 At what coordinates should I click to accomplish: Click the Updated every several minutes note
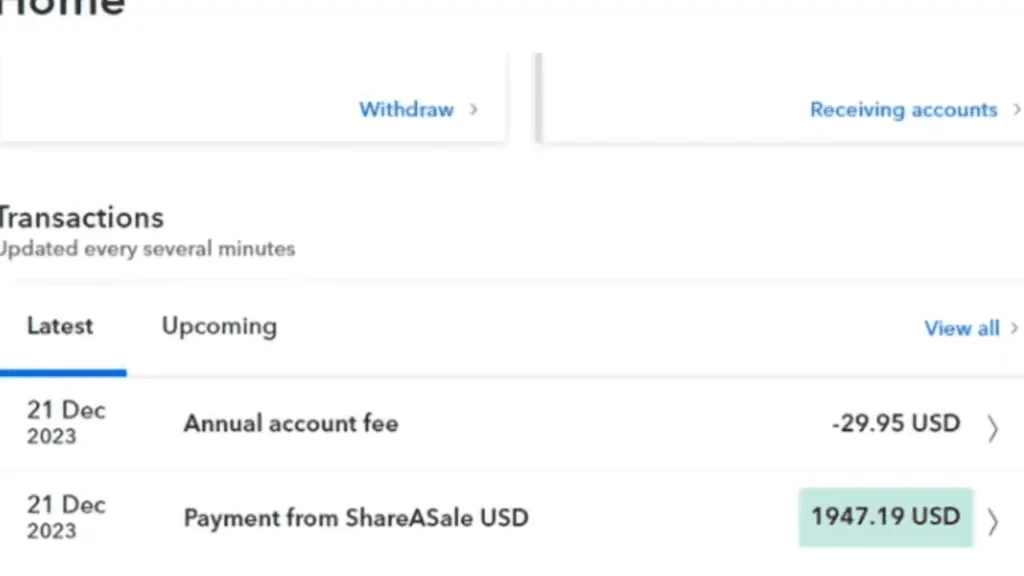(x=148, y=249)
